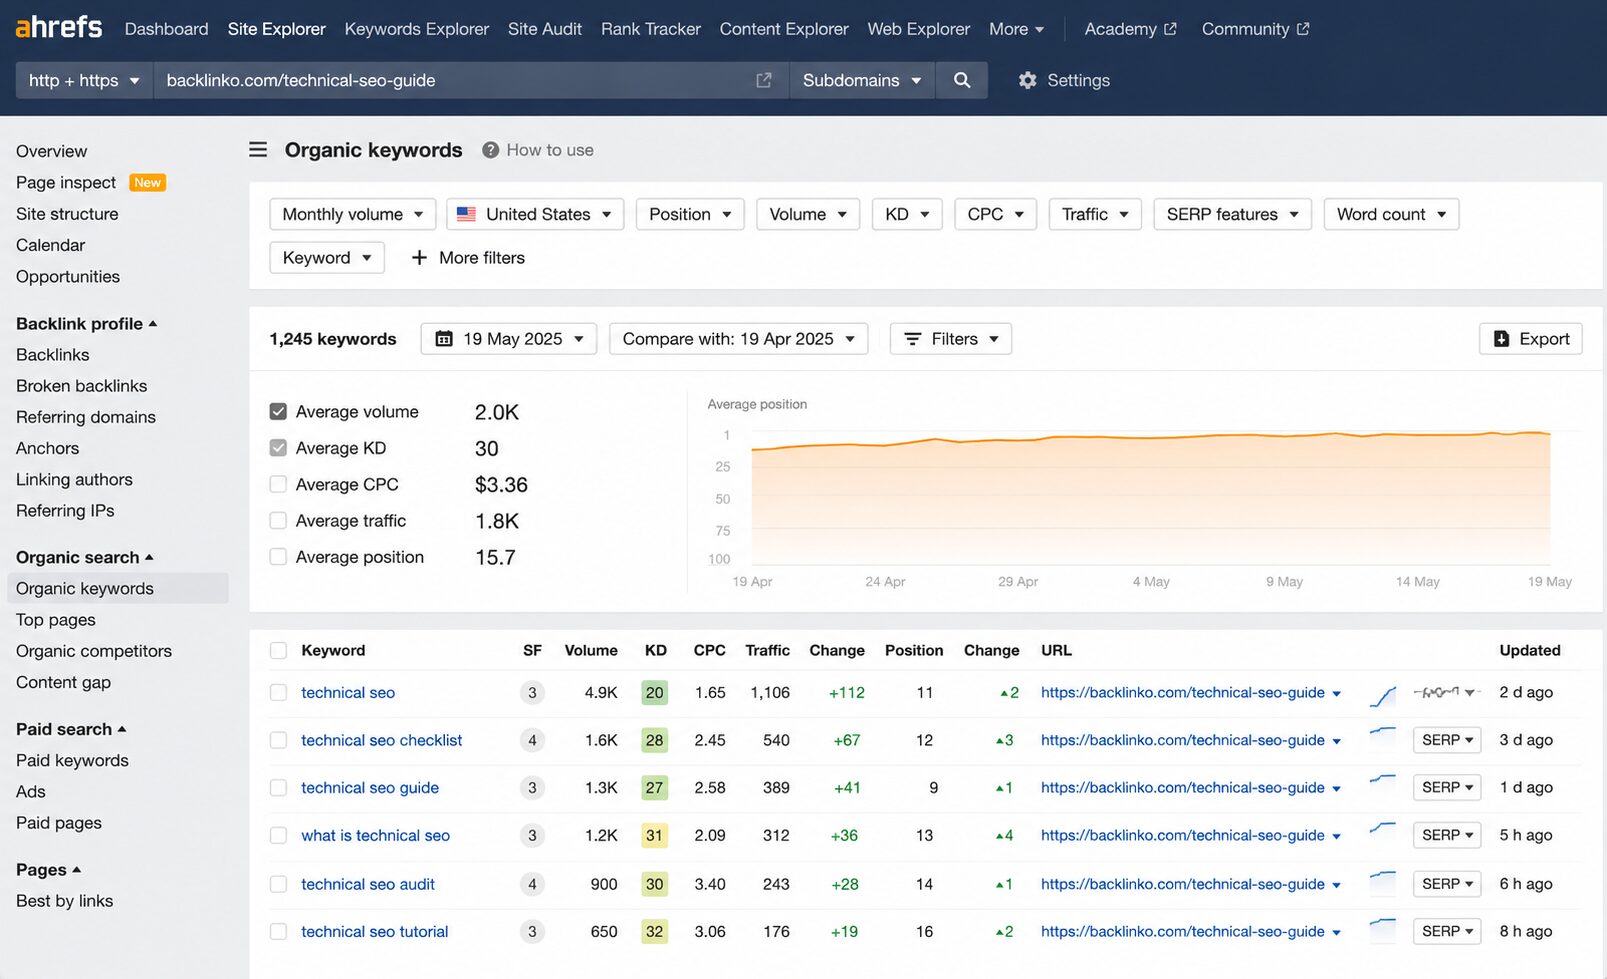
Task: Open the SERP features filter dropdown
Action: [1232, 214]
